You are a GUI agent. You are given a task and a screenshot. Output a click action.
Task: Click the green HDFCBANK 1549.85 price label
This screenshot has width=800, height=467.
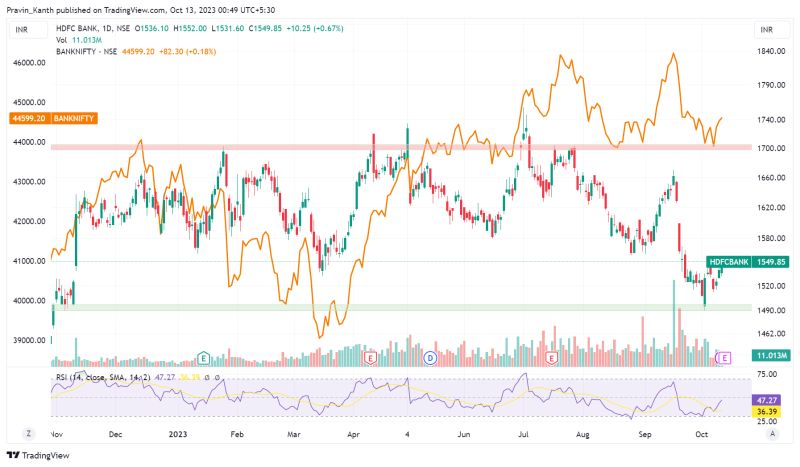pos(748,262)
